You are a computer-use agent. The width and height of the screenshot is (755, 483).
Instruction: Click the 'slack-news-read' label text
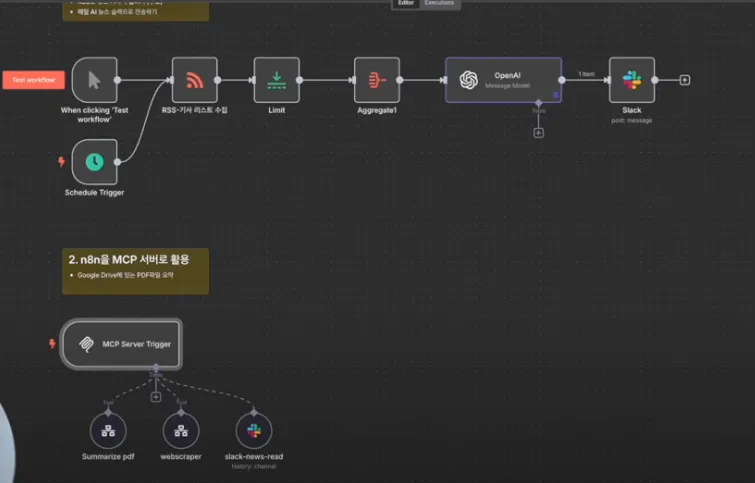(254, 457)
